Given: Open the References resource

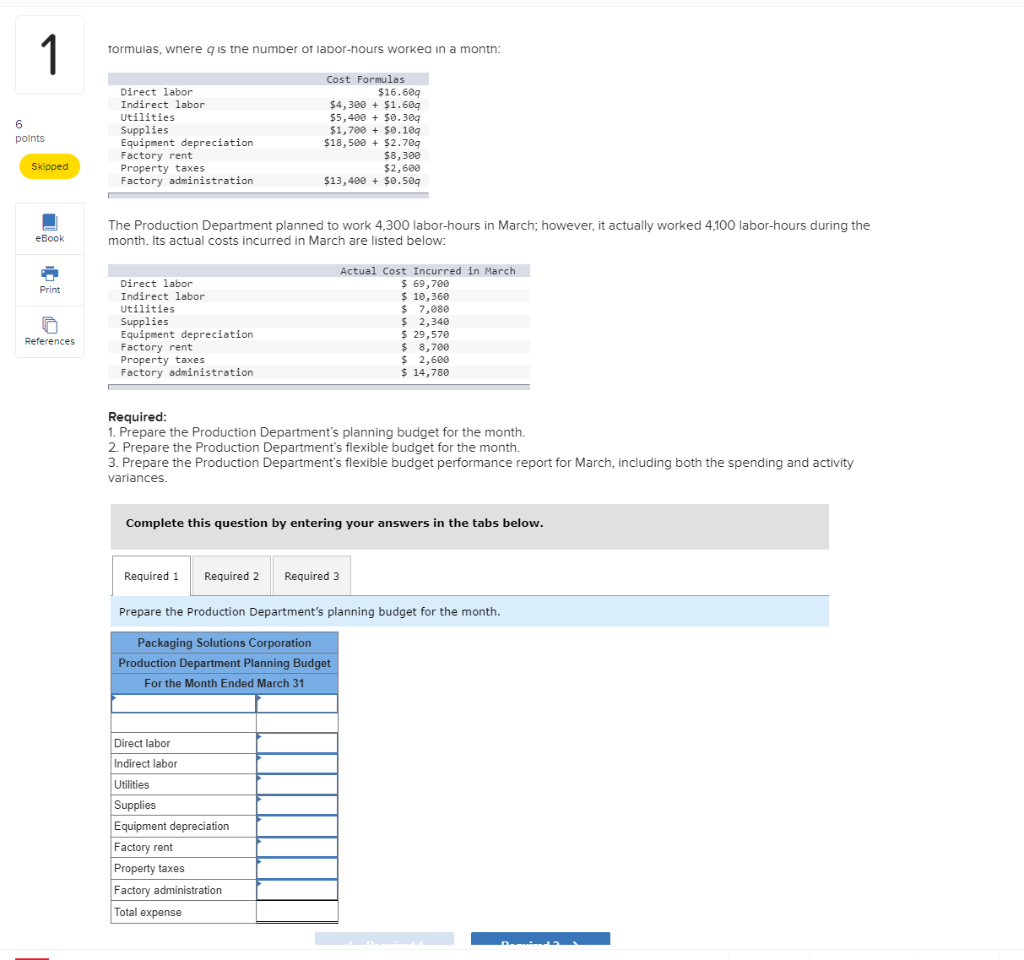Looking at the screenshot, I should tap(48, 331).
